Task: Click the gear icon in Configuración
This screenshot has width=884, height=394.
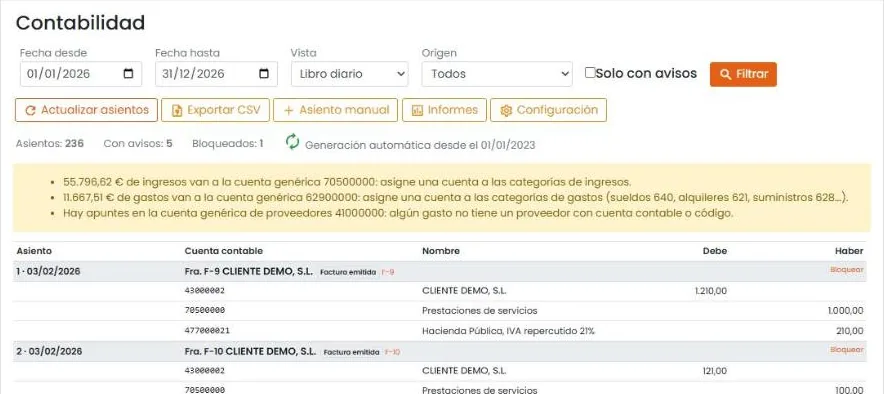Action: [506, 110]
